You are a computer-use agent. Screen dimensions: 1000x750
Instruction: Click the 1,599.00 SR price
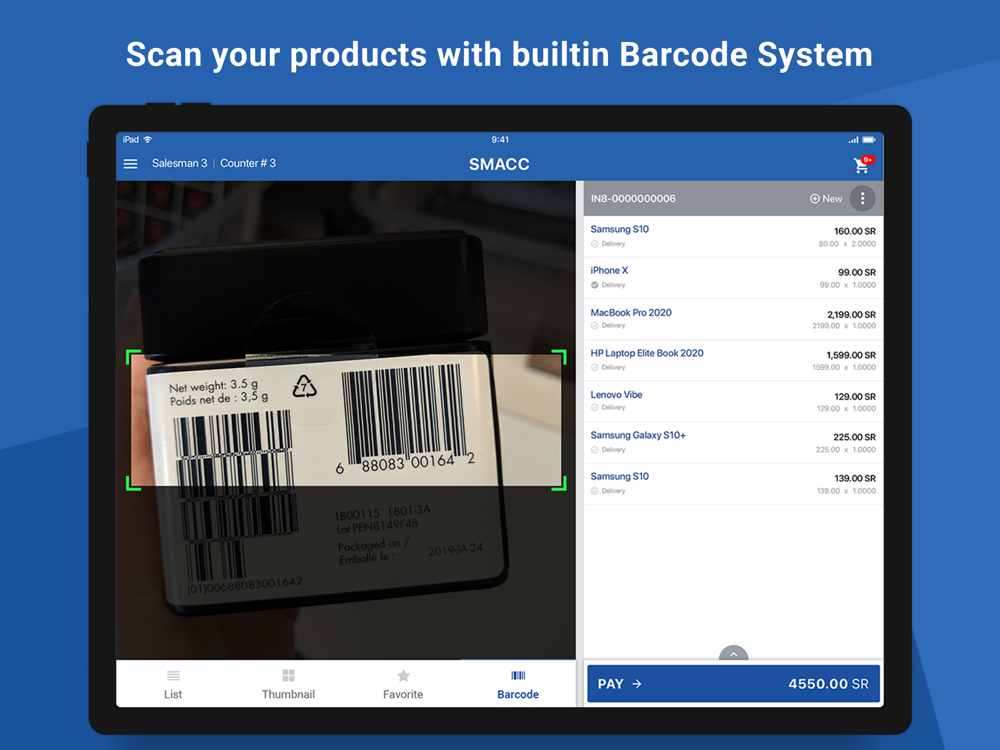point(851,355)
